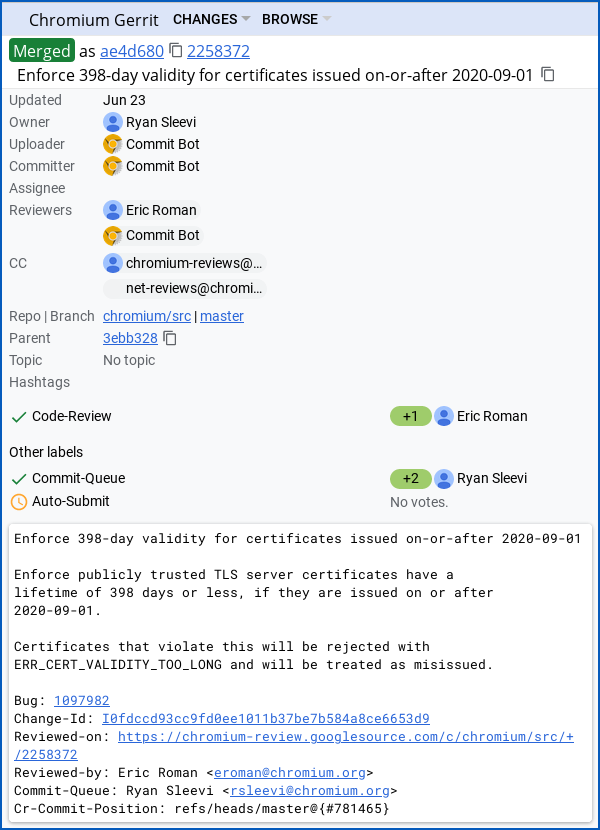Open the BROWSE dropdown menu
The image size is (600, 830).
pyautogui.click(x=296, y=19)
